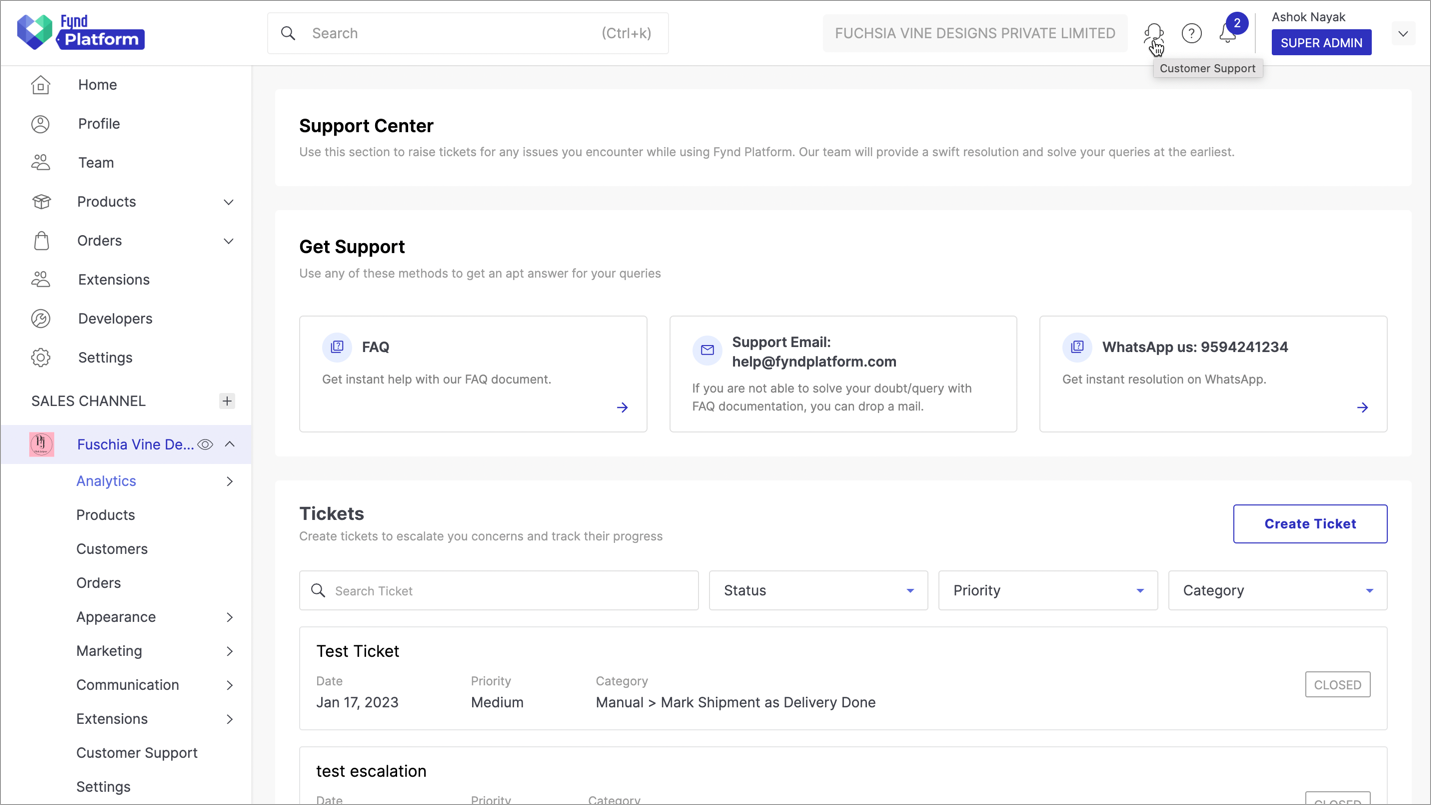
Task: Add a new sales channel with plus icon
Action: 227,401
